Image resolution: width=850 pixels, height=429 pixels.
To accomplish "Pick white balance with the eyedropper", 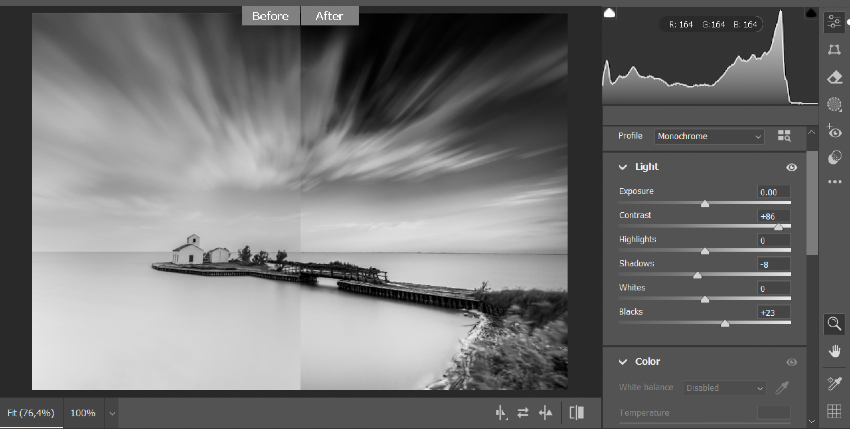I will click(782, 387).
